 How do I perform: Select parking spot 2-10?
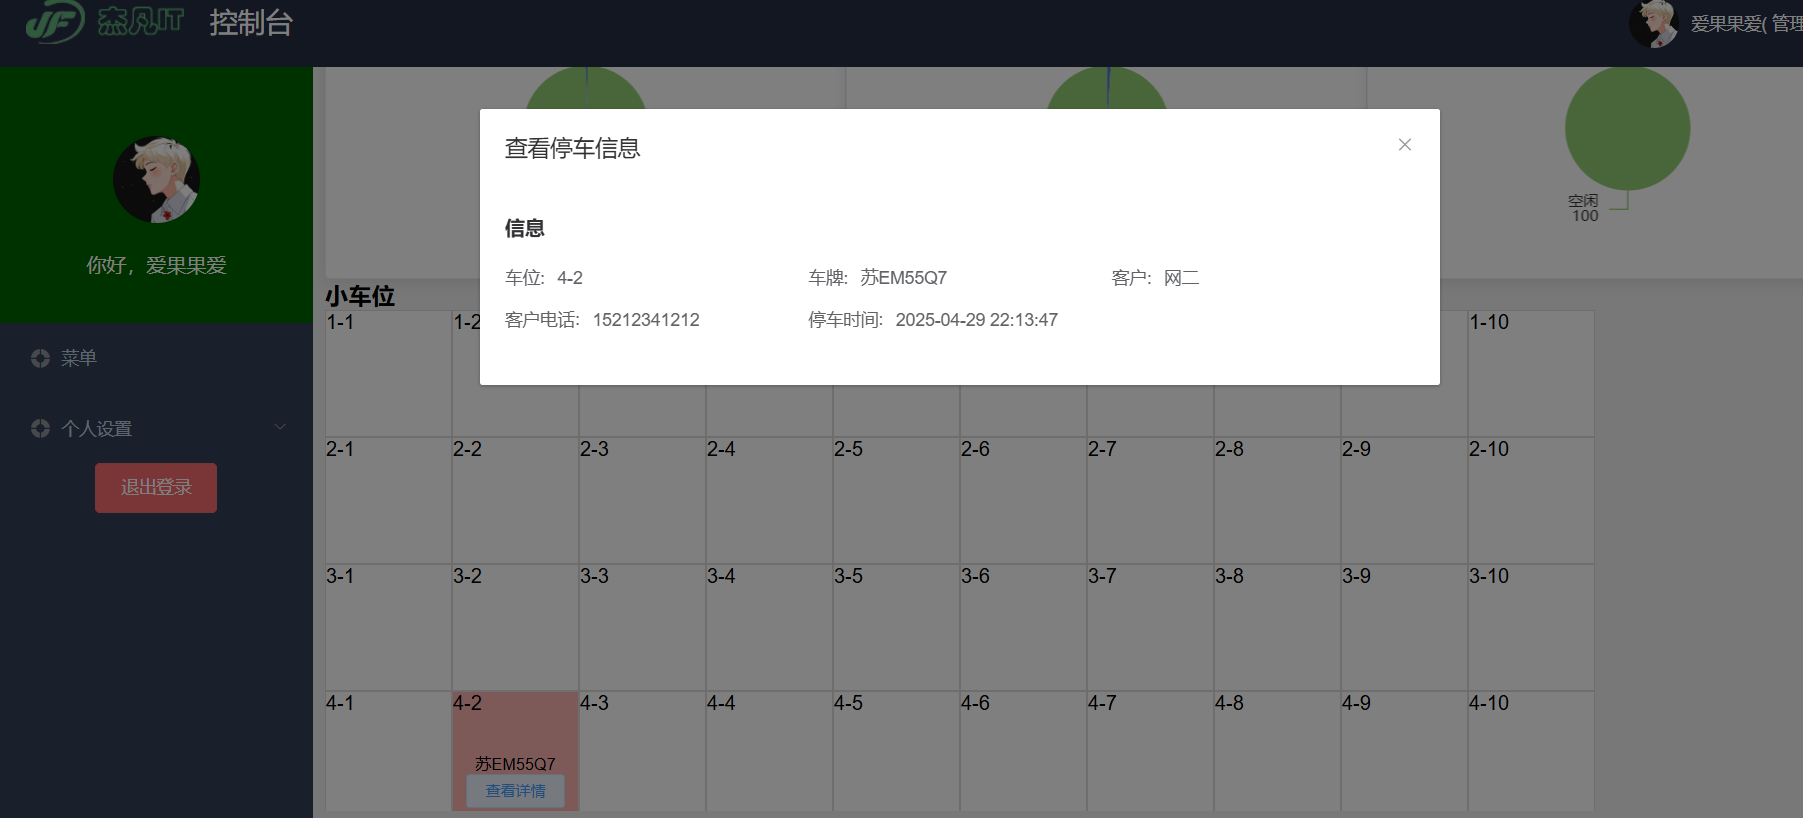tap(1531, 500)
